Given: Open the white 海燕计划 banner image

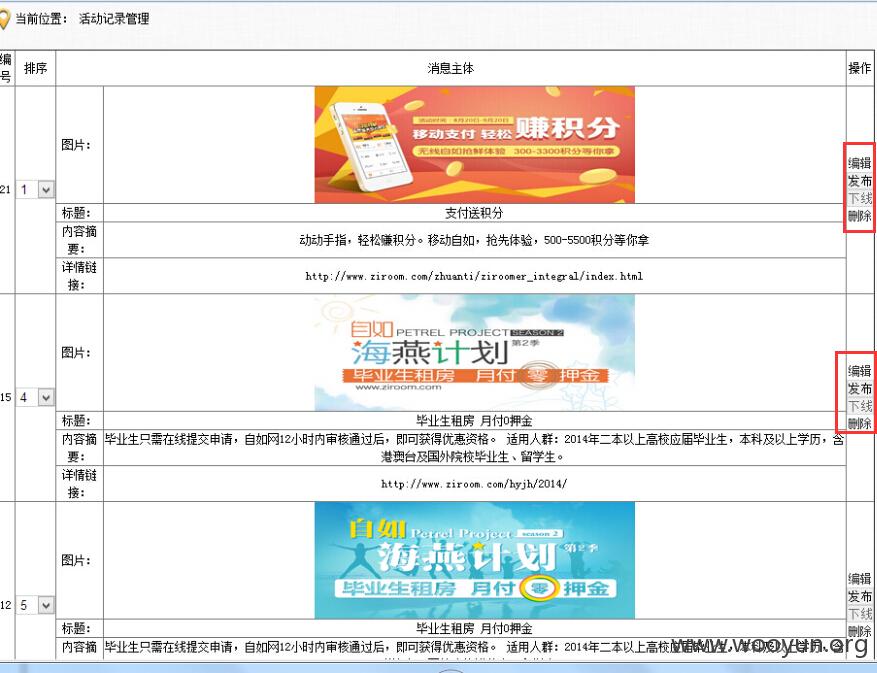Looking at the screenshot, I should coord(474,352).
